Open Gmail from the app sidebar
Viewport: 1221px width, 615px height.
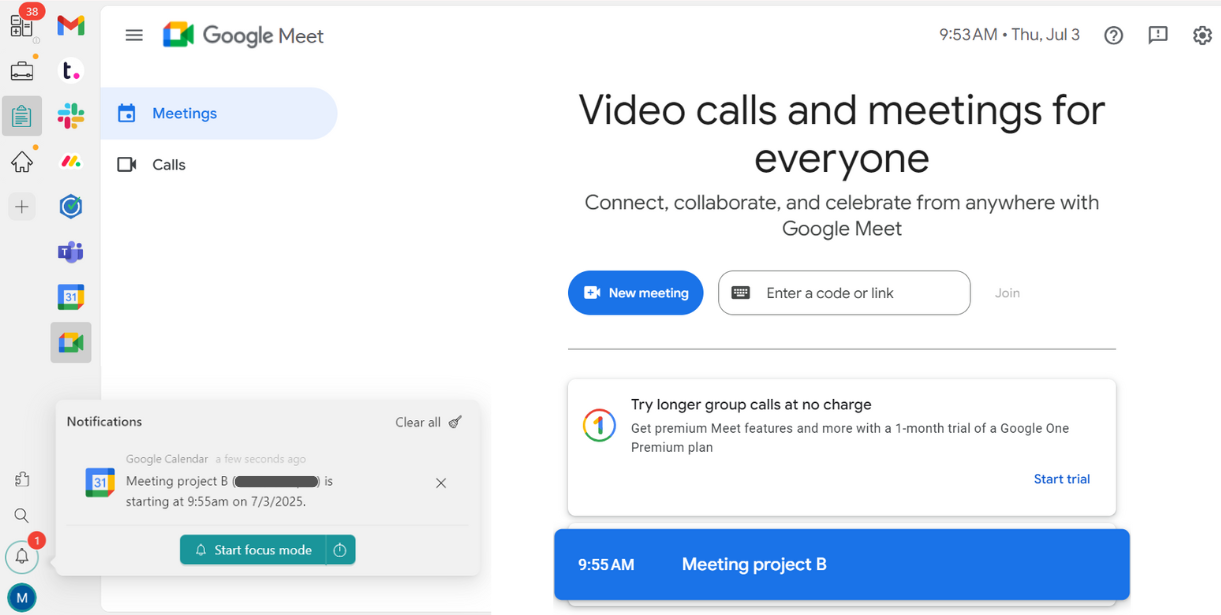(x=71, y=26)
